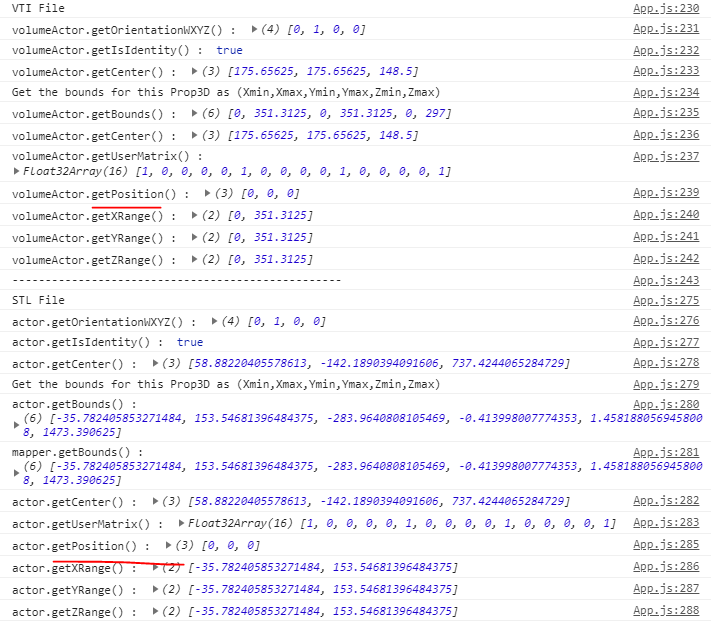The image size is (711, 627).
Task: Open source link App.js:275
Action: (666, 301)
